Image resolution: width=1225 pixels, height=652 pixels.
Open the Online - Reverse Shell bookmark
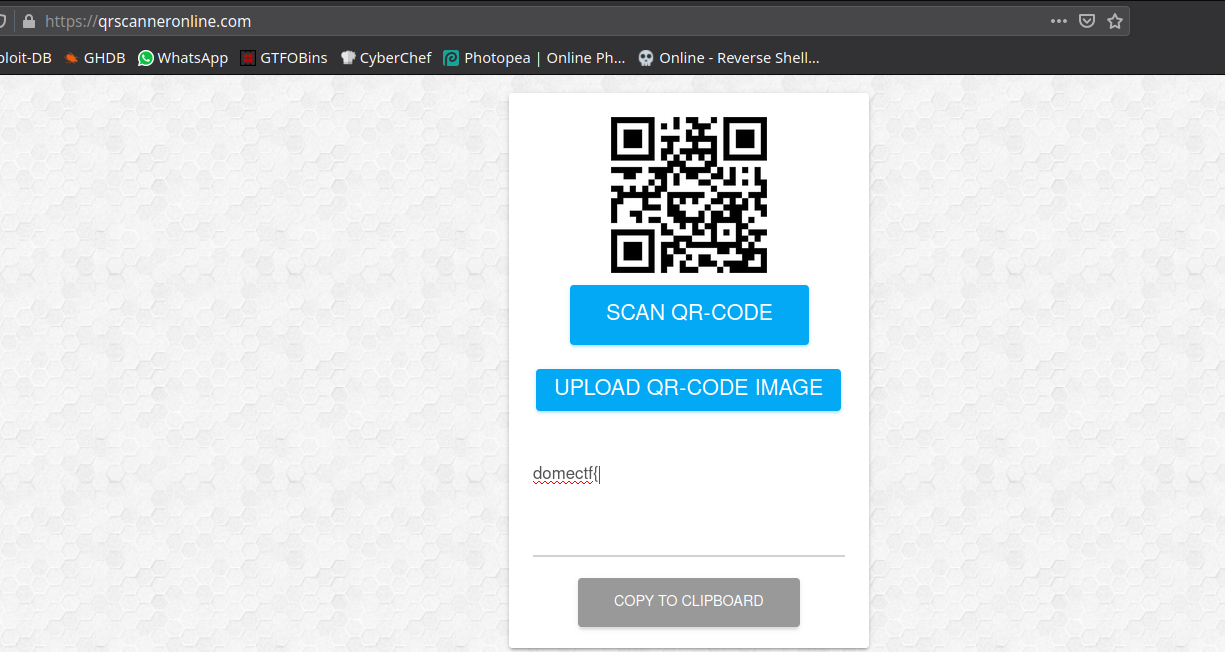click(x=728, y=58)
